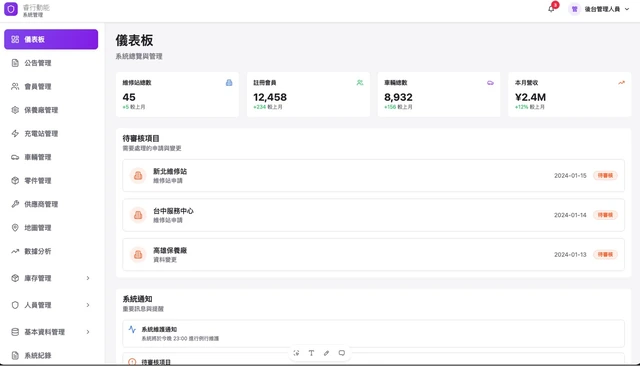This screenshot has height=366, width=640.
Task: Click the 庫存管理 package icon
Action: pyautogui.click(x=15, y=278)
